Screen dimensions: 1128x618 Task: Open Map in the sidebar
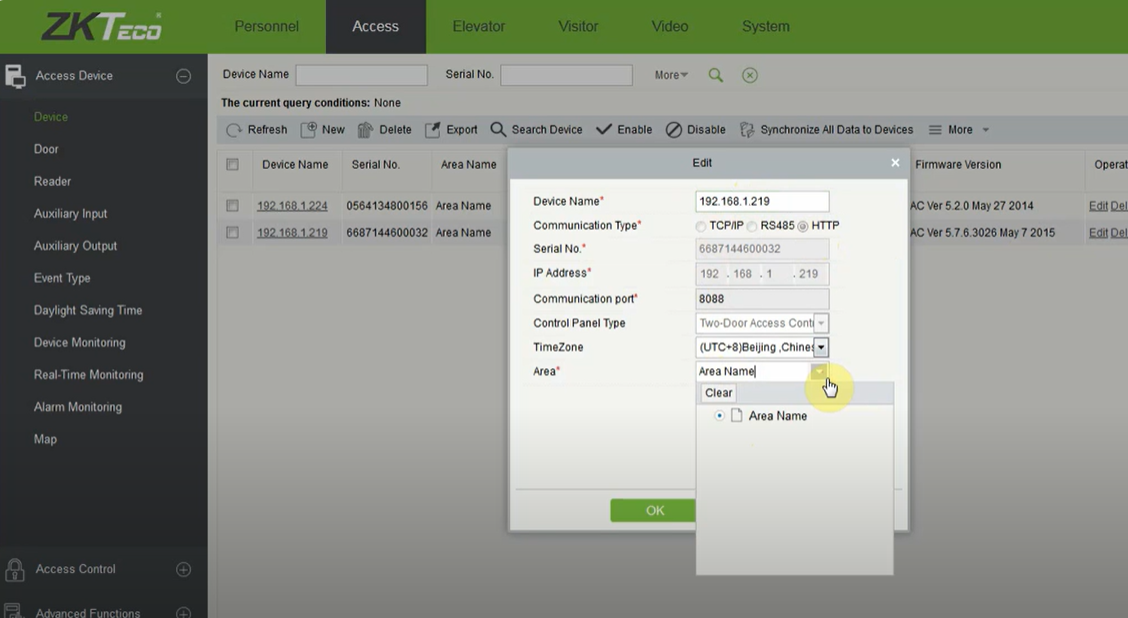tap(45, 439)
